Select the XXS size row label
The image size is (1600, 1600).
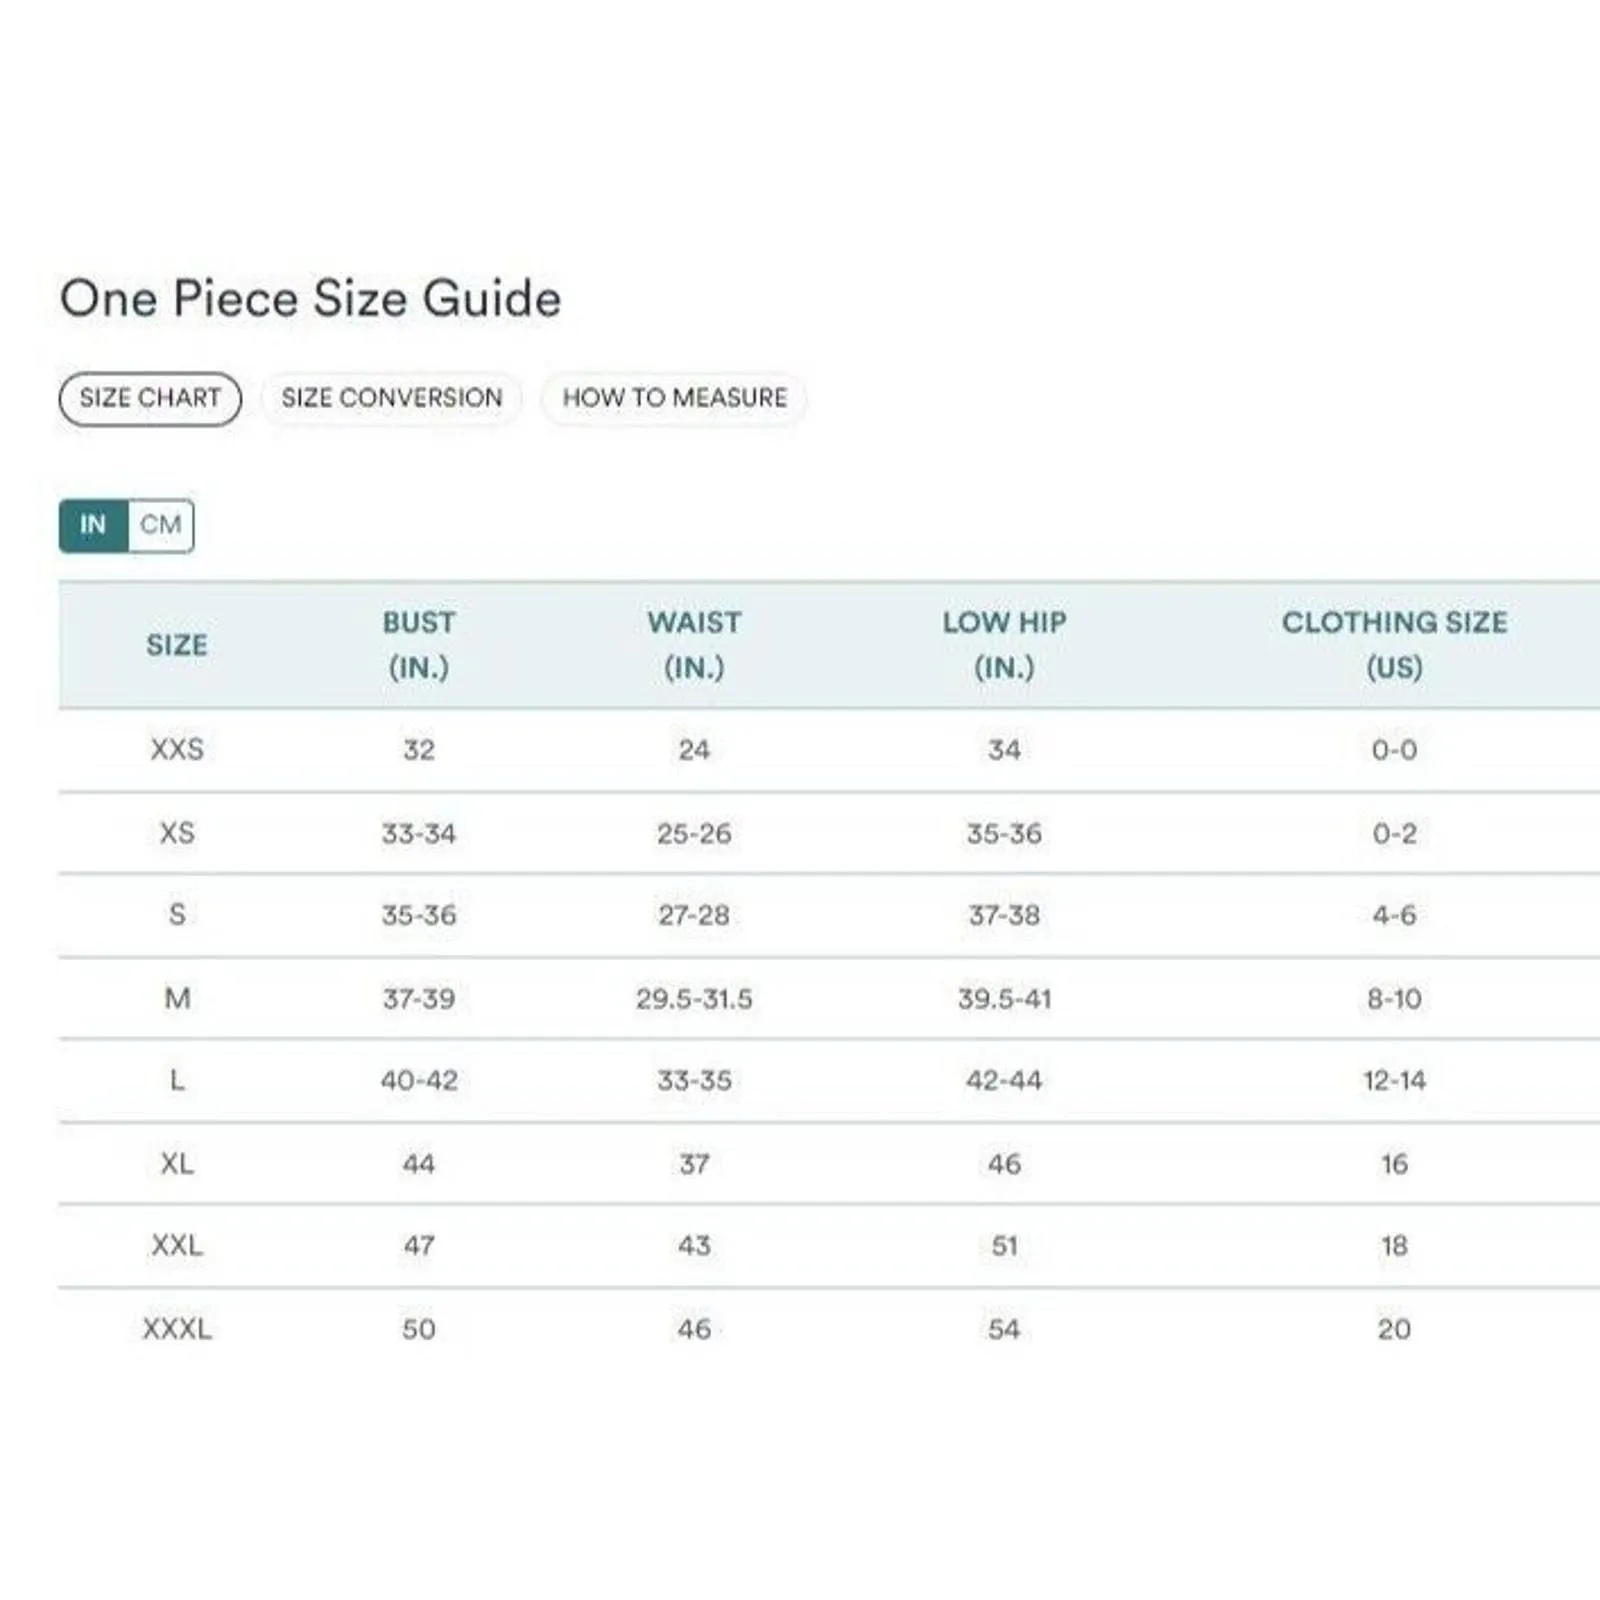pyautogui.click(x=177, y=749)
